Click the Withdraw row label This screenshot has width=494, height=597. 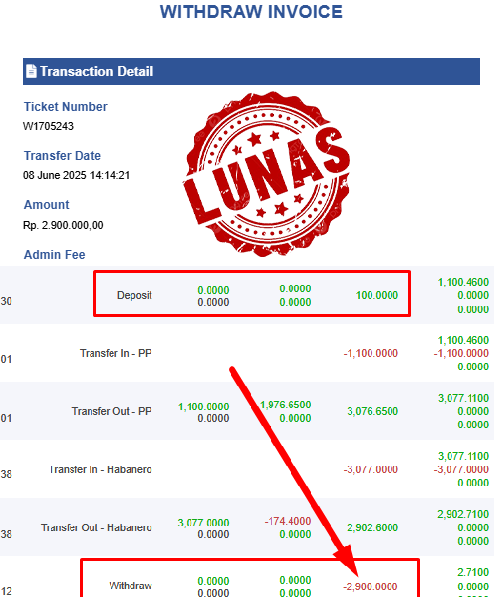pos(130,585)
